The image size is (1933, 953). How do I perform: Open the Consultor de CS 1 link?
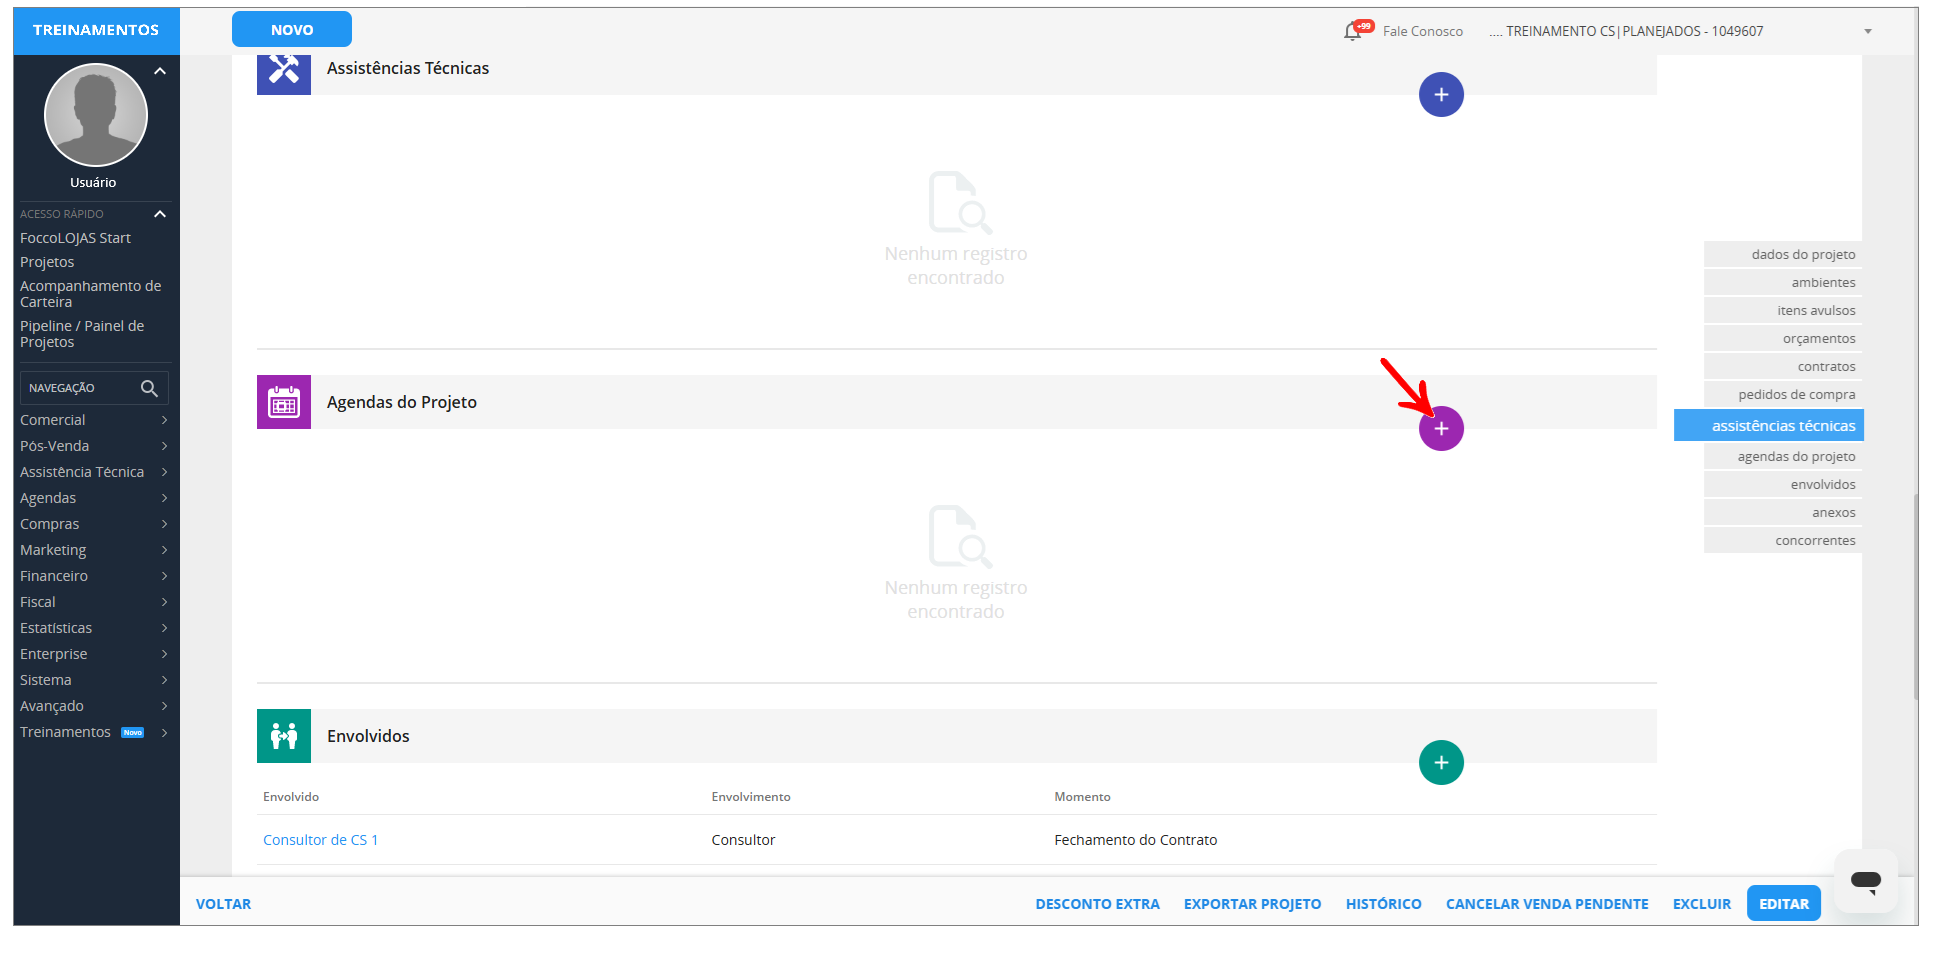320,840
